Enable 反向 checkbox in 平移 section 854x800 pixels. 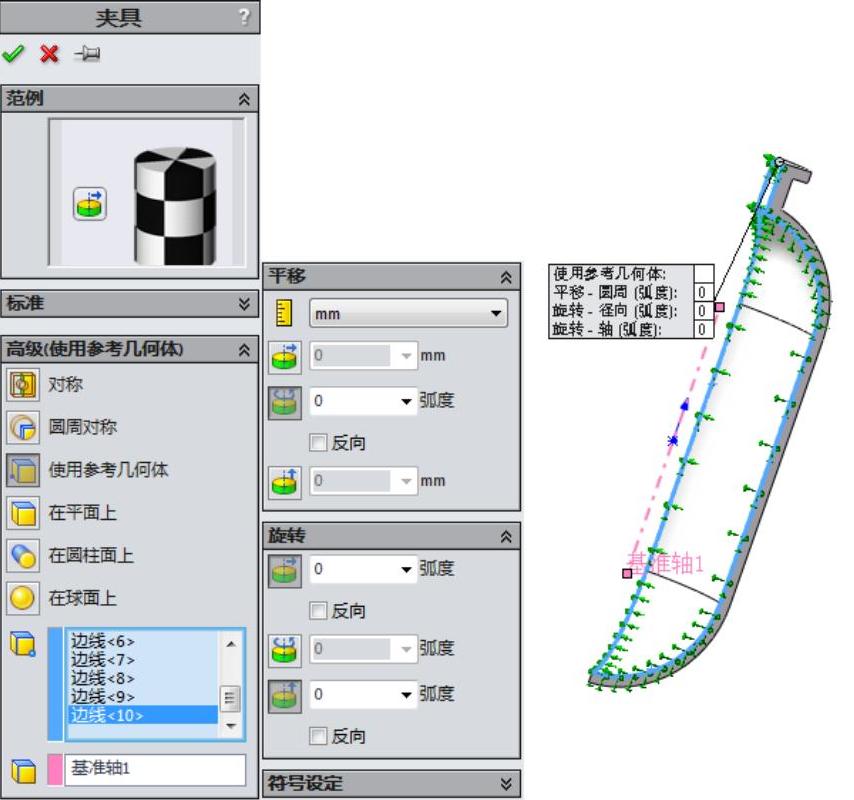(318, 442)
